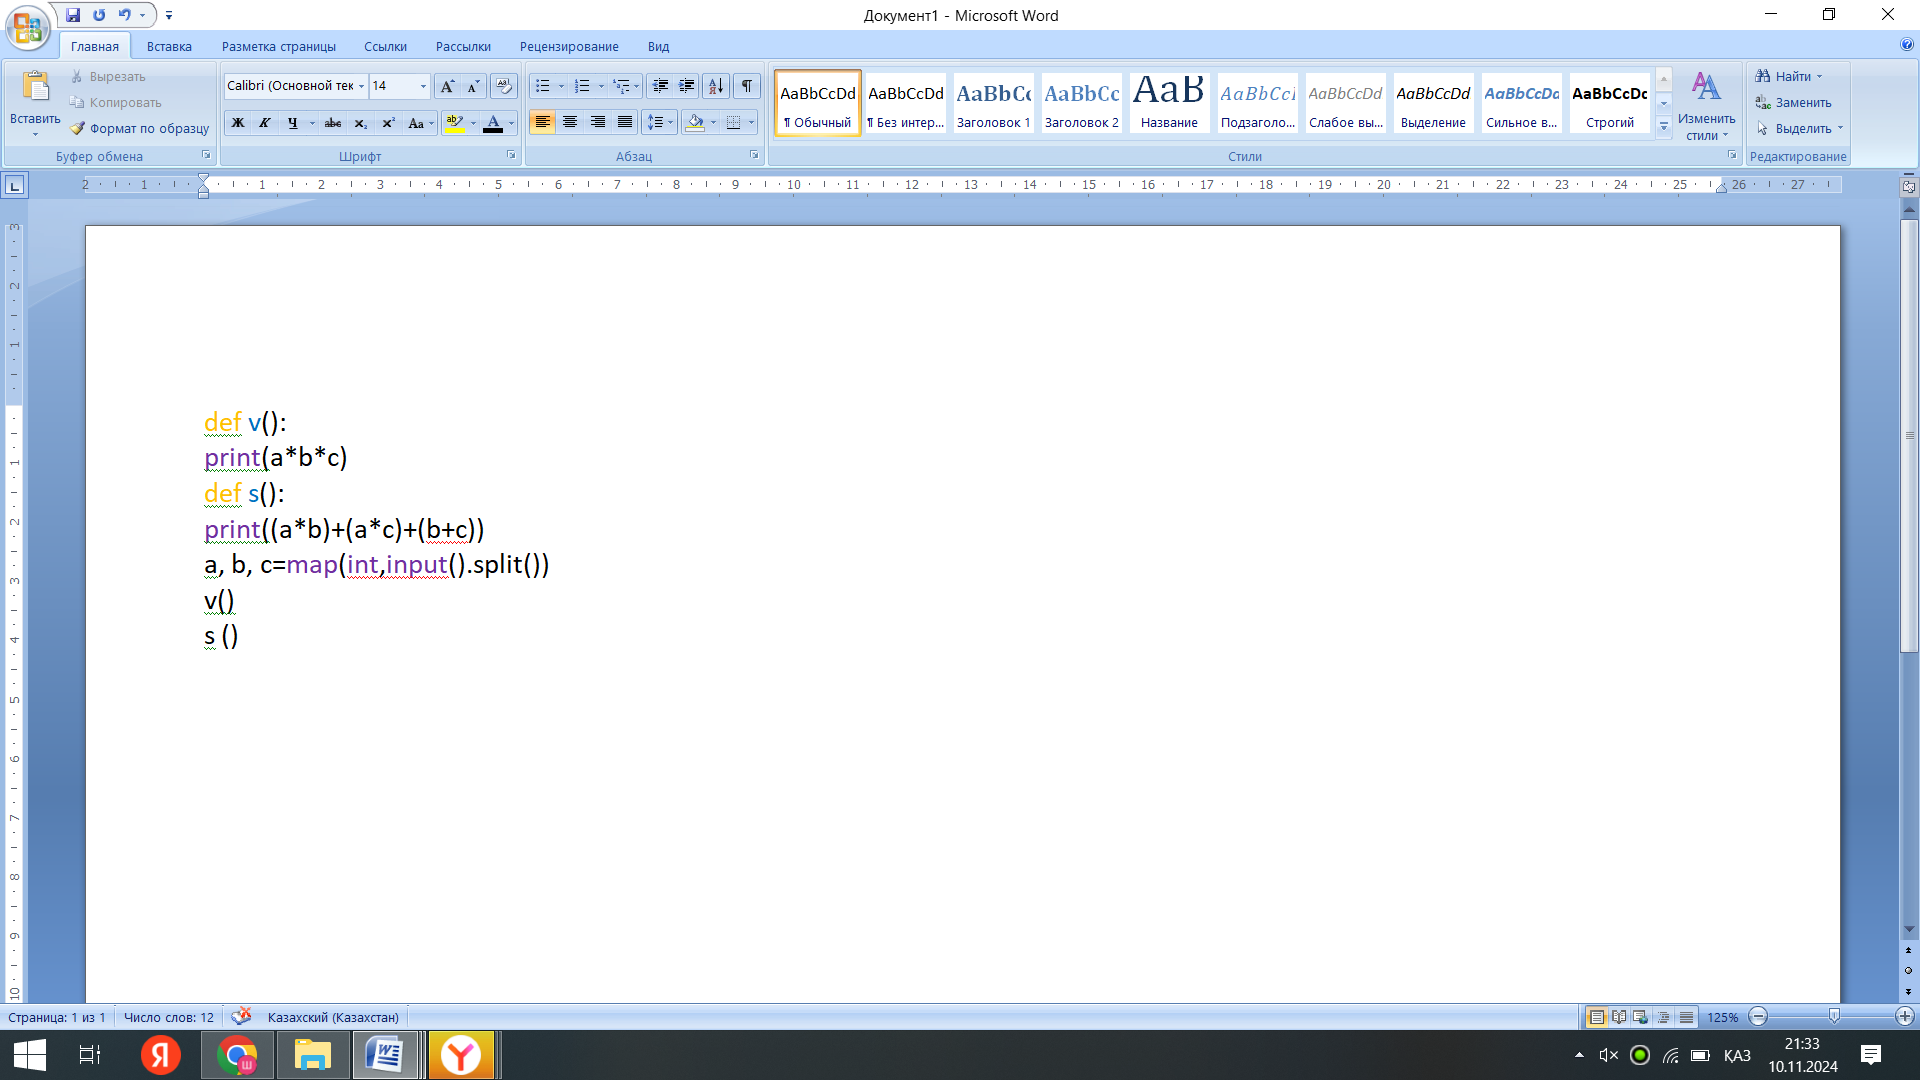Open the Рецензирование tab

569,47
